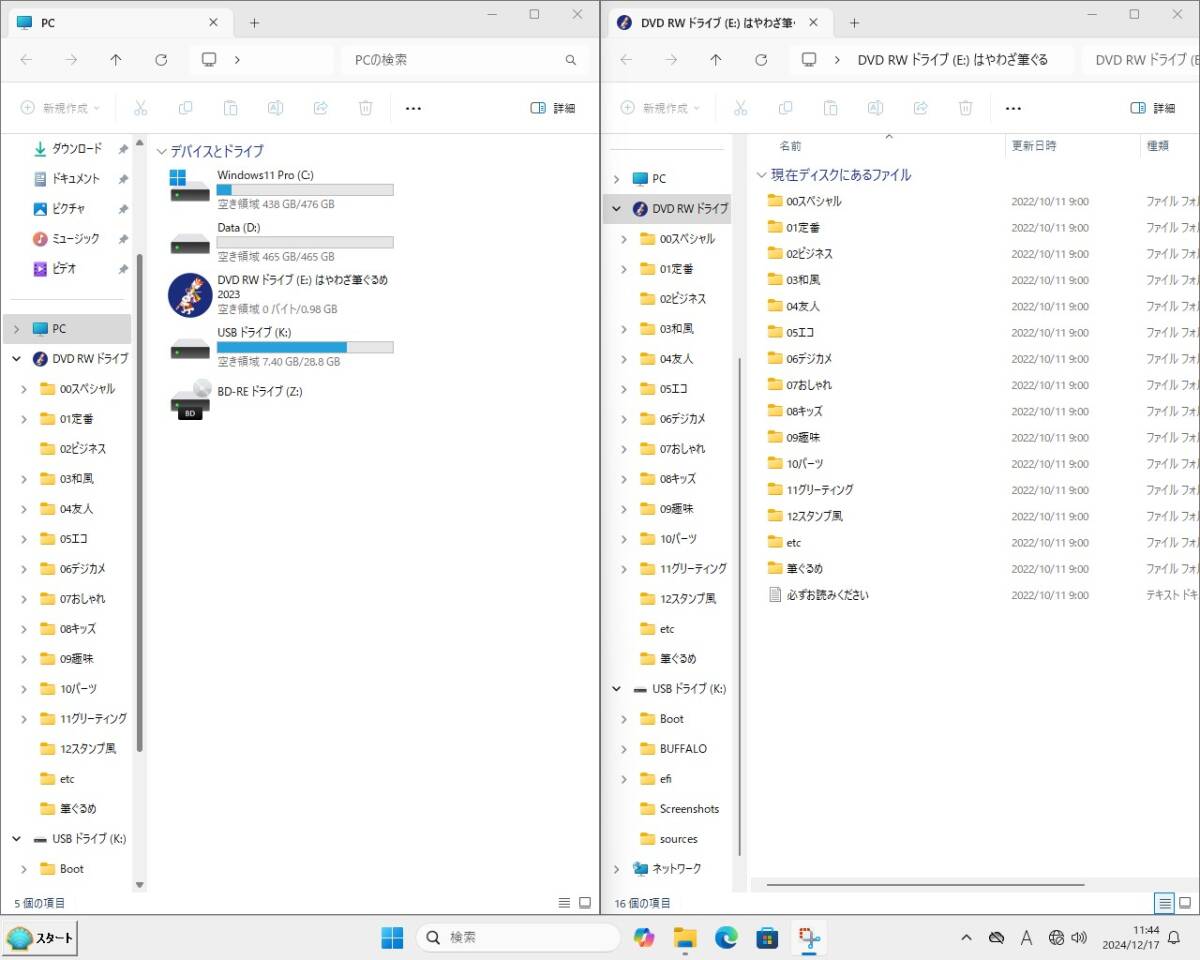The image size is (1200, 960).
Task: Click horizontal scrollbar in DVD RW file list
Action: pyautogui.click(x=925, y=884)
